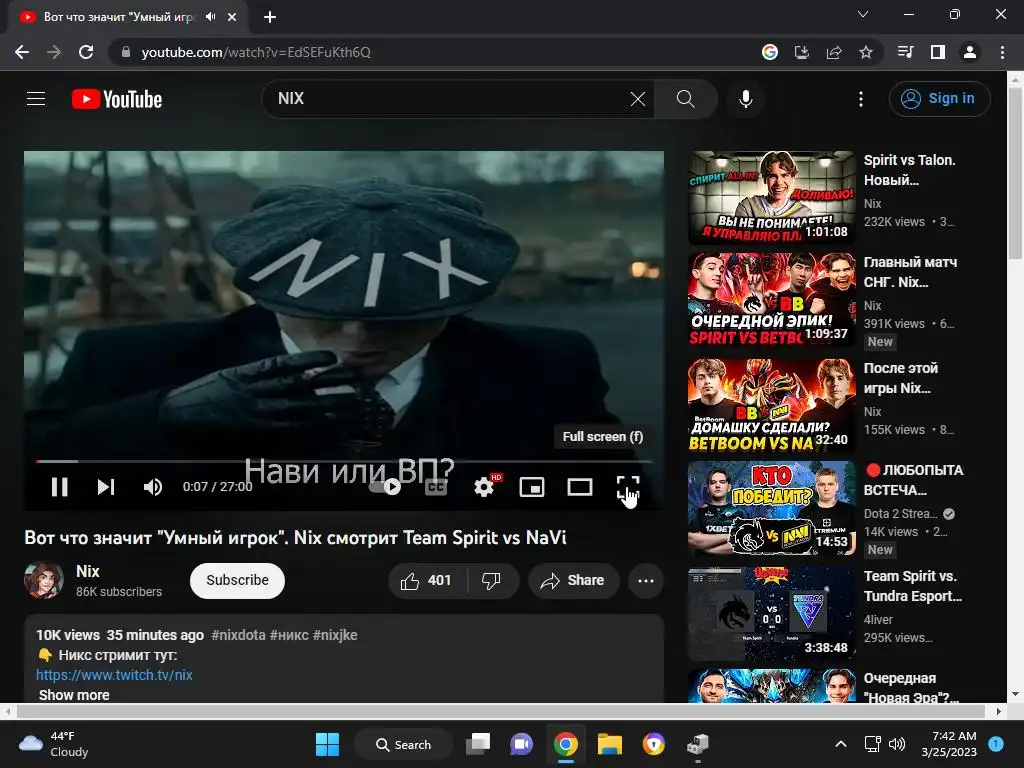Open clock showing 7:42 AM
This screenshot has width=1024, height=768.
pos(949,744)
